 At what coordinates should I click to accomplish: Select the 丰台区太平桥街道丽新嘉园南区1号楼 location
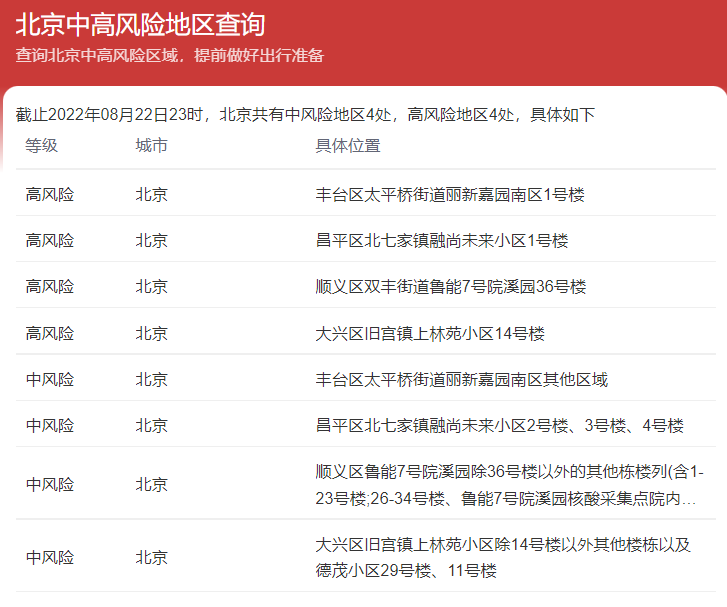coord(449,194)
